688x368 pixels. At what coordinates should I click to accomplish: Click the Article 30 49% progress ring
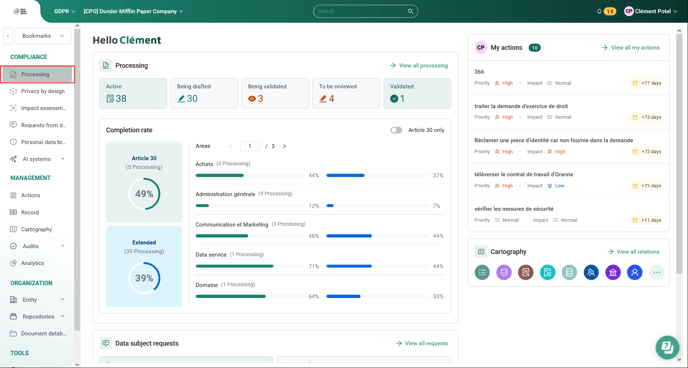tap(144, 194)
